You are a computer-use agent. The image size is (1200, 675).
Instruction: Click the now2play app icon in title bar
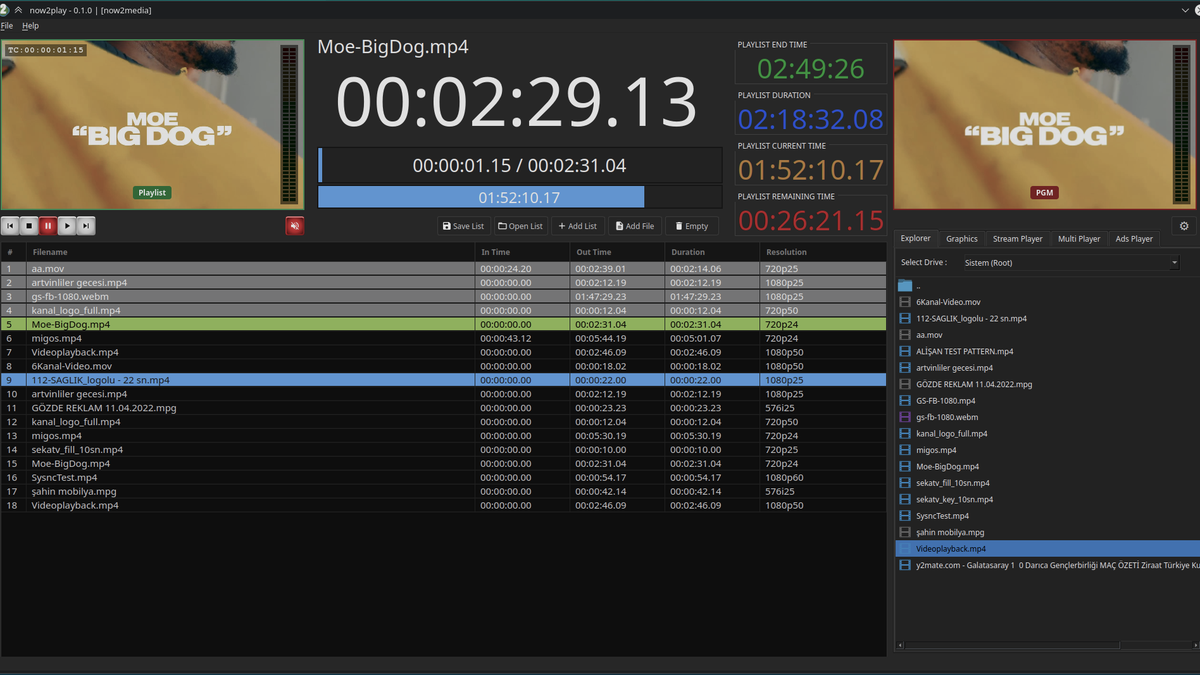4,9
